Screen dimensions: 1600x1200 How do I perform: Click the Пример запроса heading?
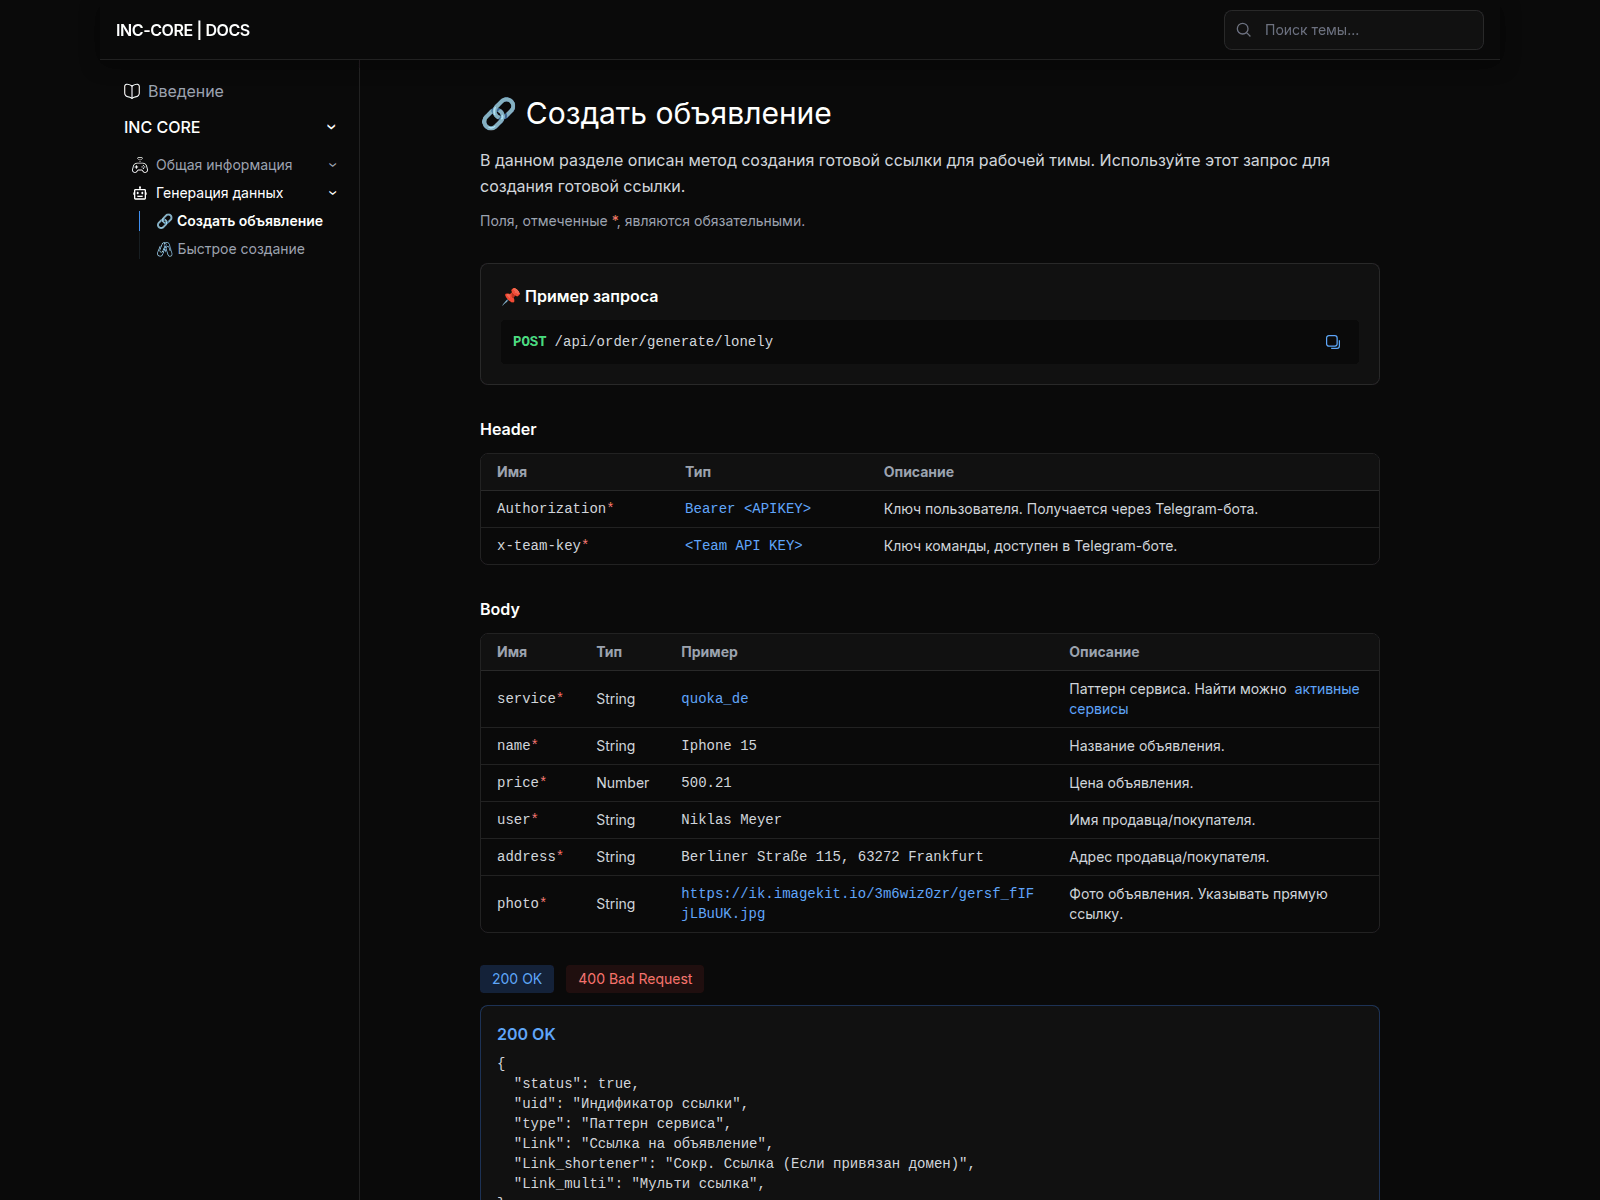591,296
